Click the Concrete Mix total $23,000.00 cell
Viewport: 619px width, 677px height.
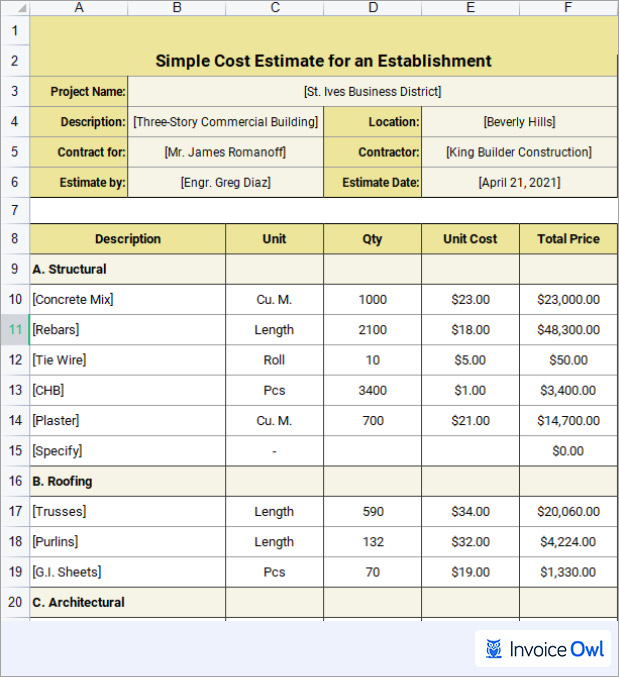pyautogui.click(x=568, y=299)
